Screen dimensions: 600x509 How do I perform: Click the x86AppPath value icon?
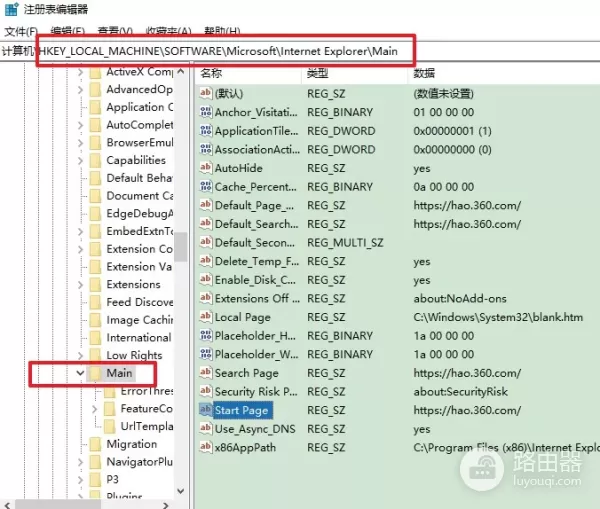pyautogui.click(x=206, y=447)
